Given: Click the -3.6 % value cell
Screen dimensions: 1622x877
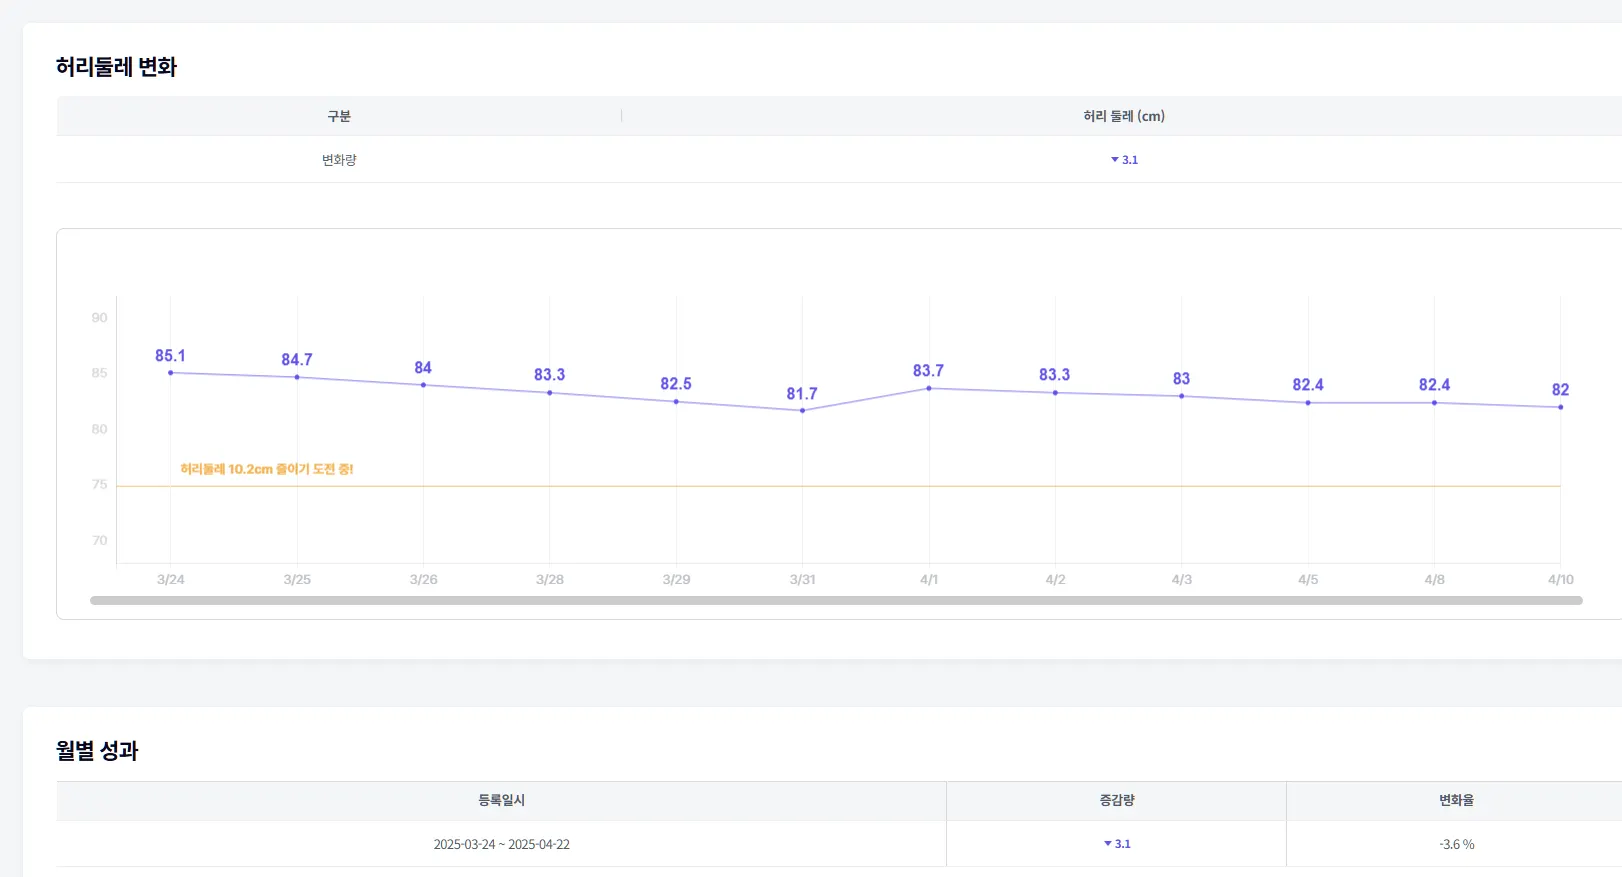Looking at the screenshot, I should click(x=1456, y=844).
